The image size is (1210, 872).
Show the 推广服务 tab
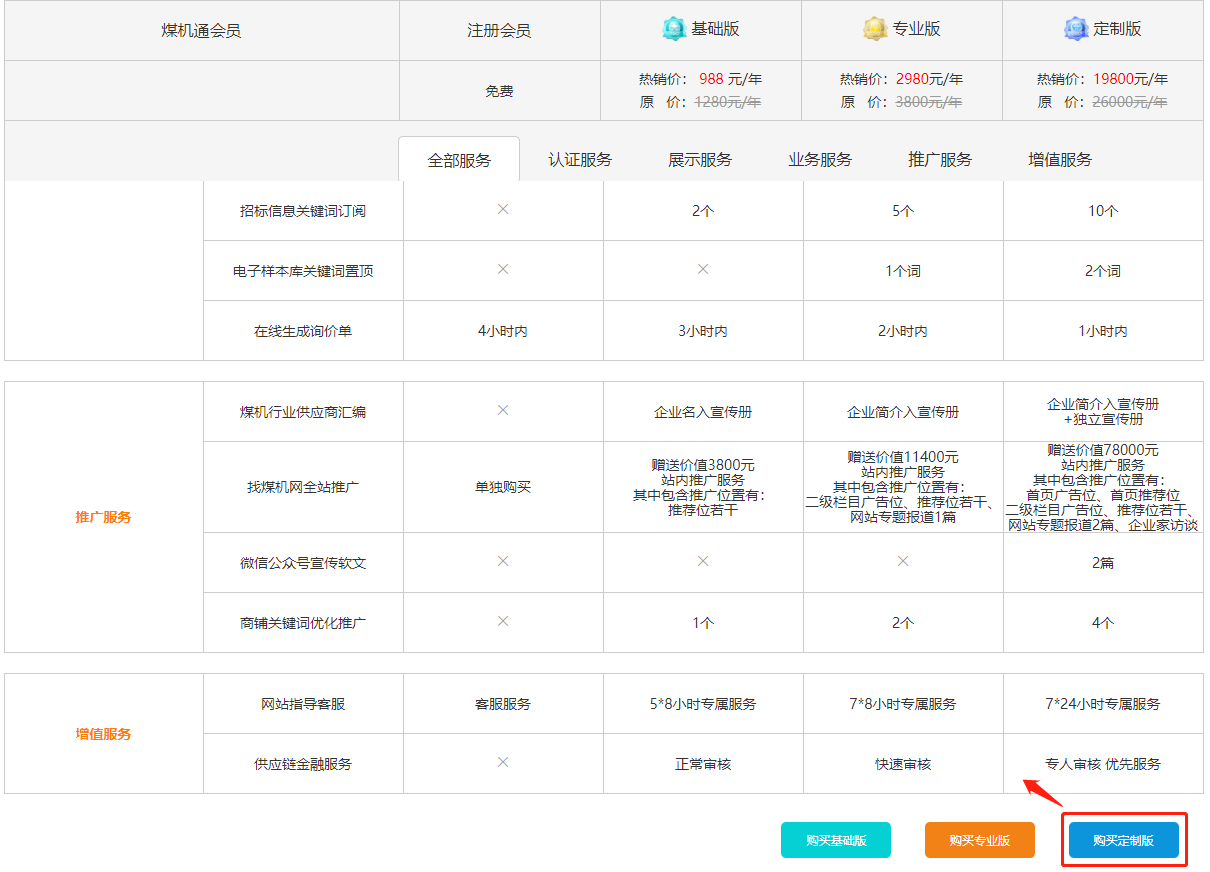[940, 160]
